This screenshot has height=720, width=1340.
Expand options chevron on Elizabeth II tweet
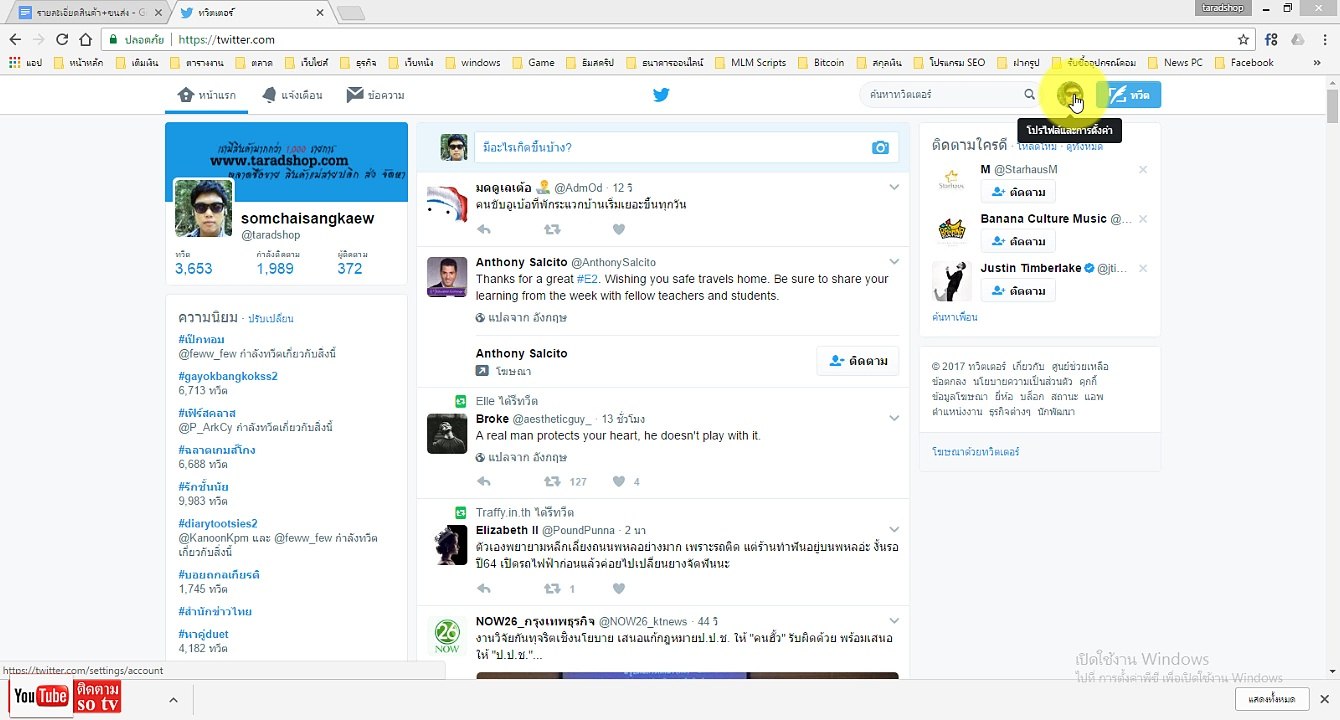(894, 530)
